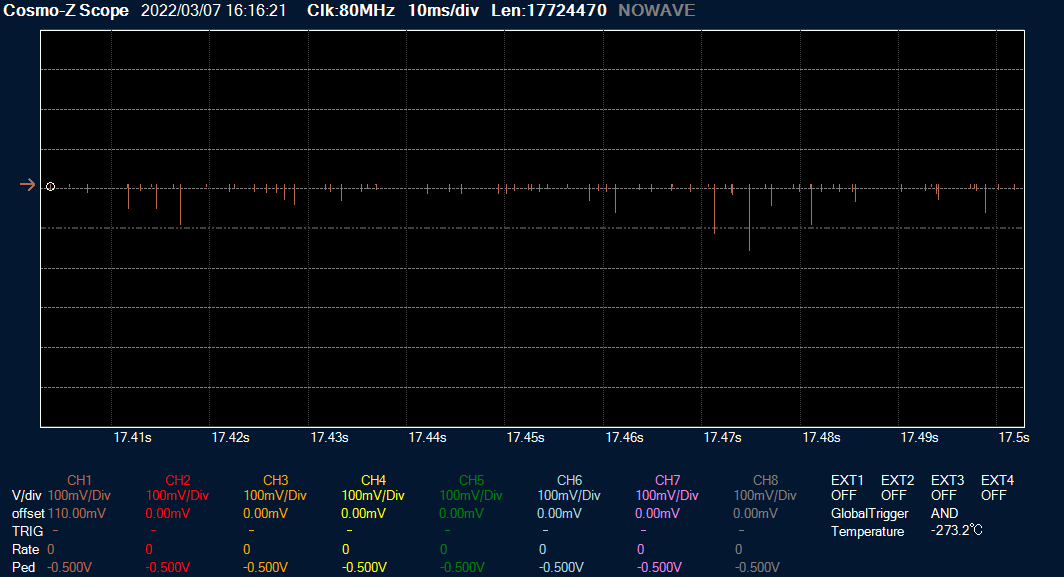This screenshot has width=1064, height=577.
Task: Click the 17.45s time axis label
Action: (525, 437)
